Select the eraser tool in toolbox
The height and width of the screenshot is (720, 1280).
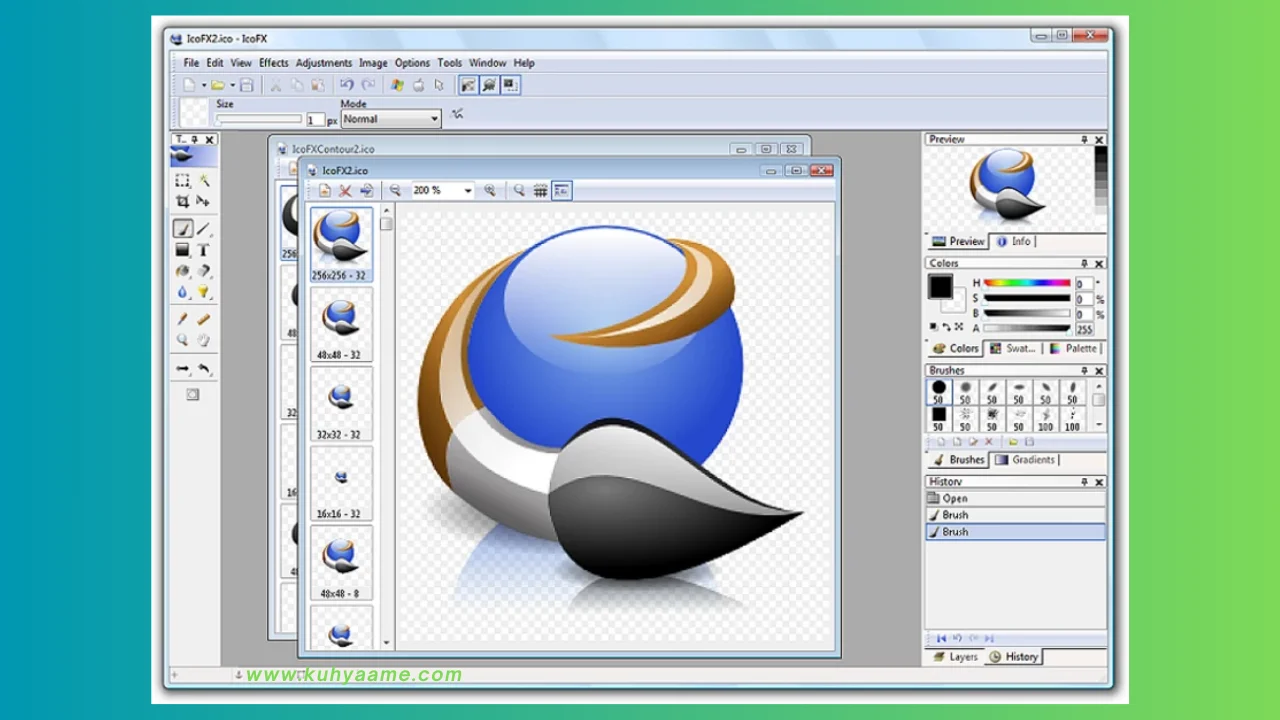[x=204, y=271]
